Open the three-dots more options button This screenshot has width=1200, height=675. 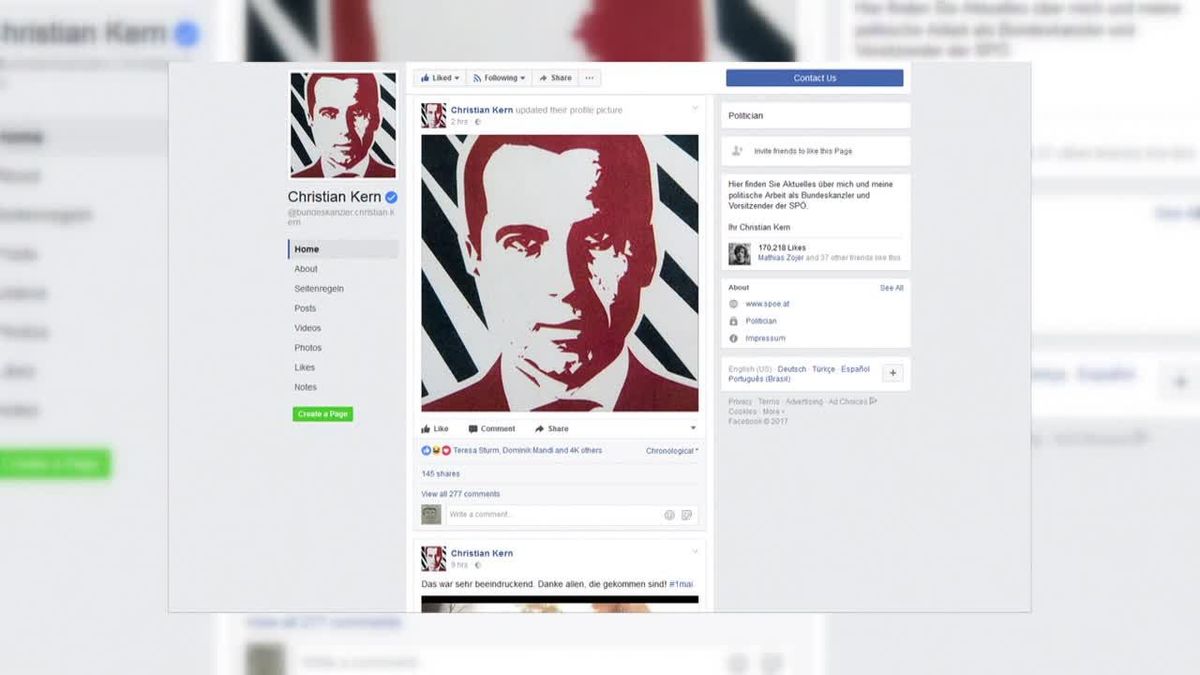[x=589, y=78]
